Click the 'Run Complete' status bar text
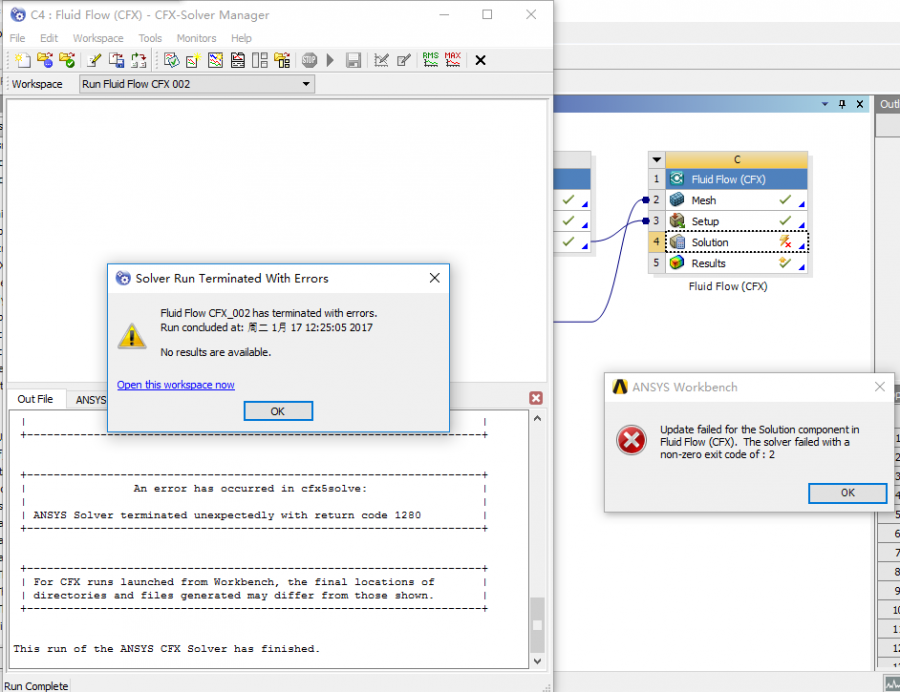The image size is (900, 692). pos(36,686)
